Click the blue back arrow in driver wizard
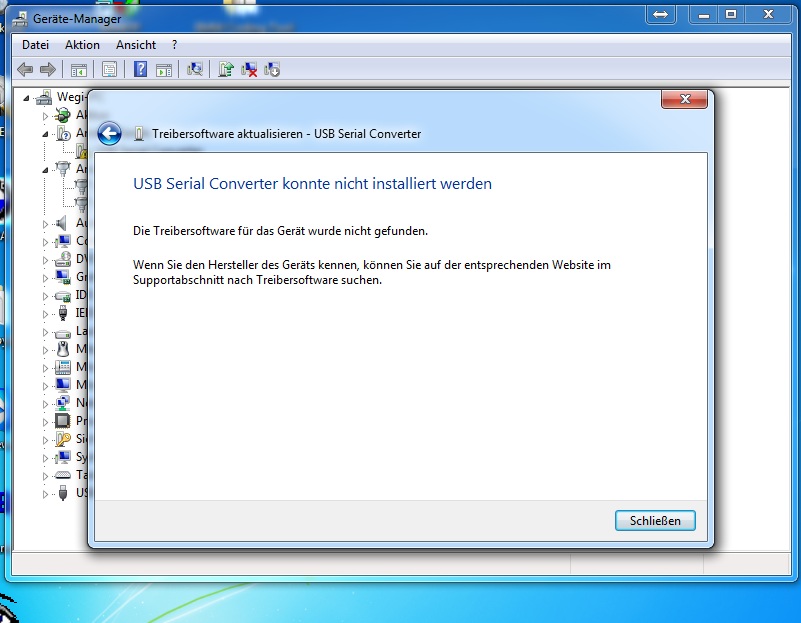This screenshot has width=801, height=623. click(110, 134)
